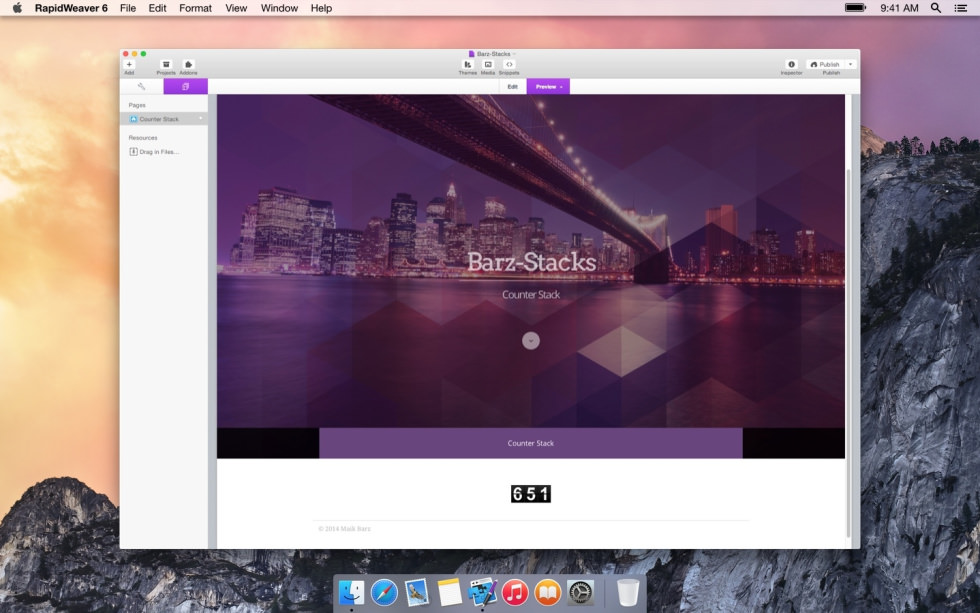Click the Pages section header
The width and height of the screenshot is (980, 613).
pos(137,105)
